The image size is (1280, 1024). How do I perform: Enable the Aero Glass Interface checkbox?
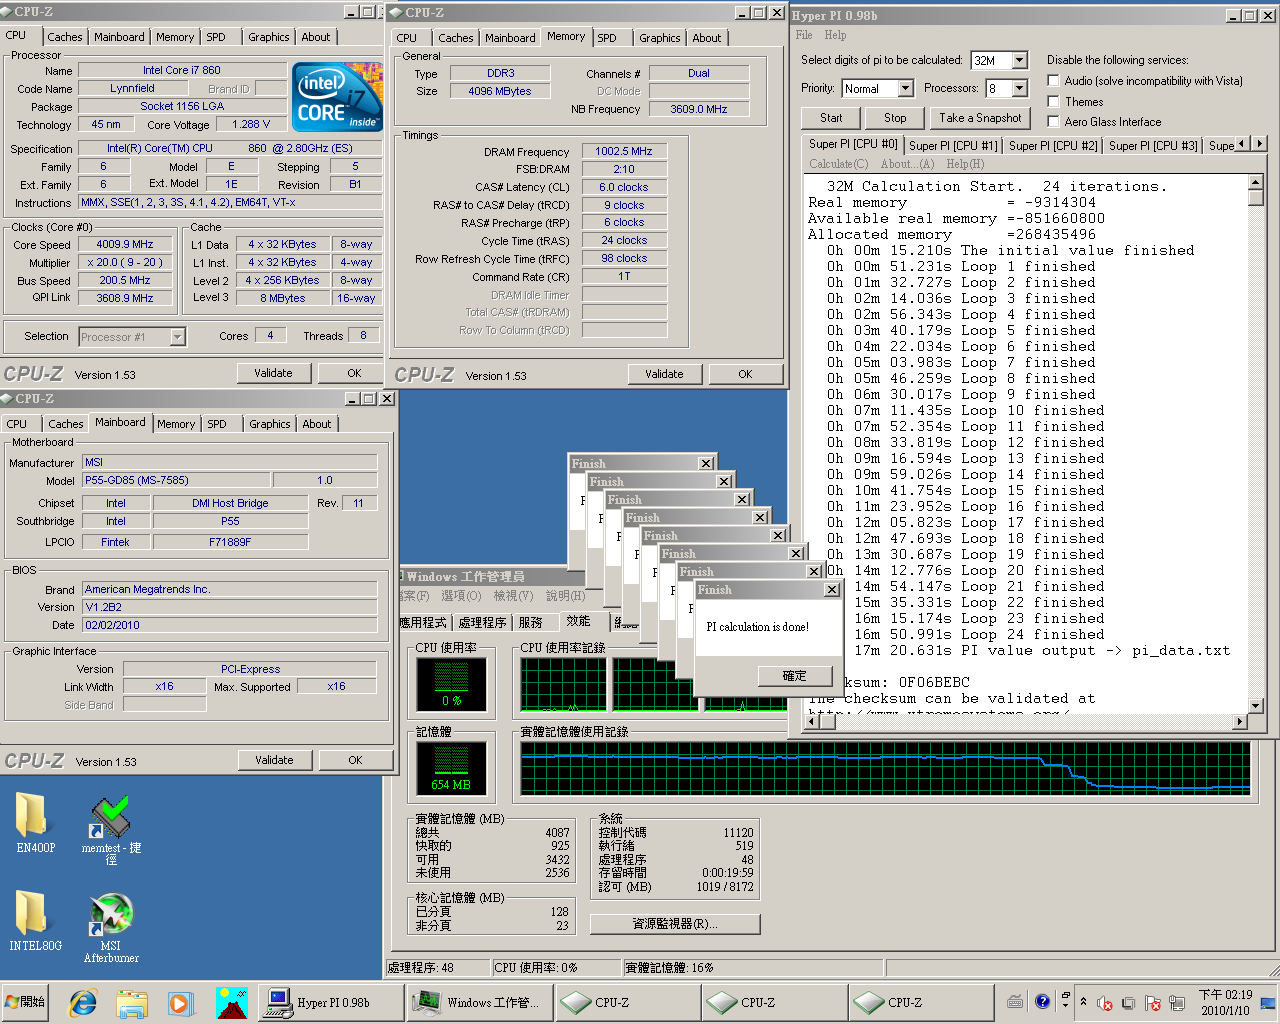pos(1053,121)
